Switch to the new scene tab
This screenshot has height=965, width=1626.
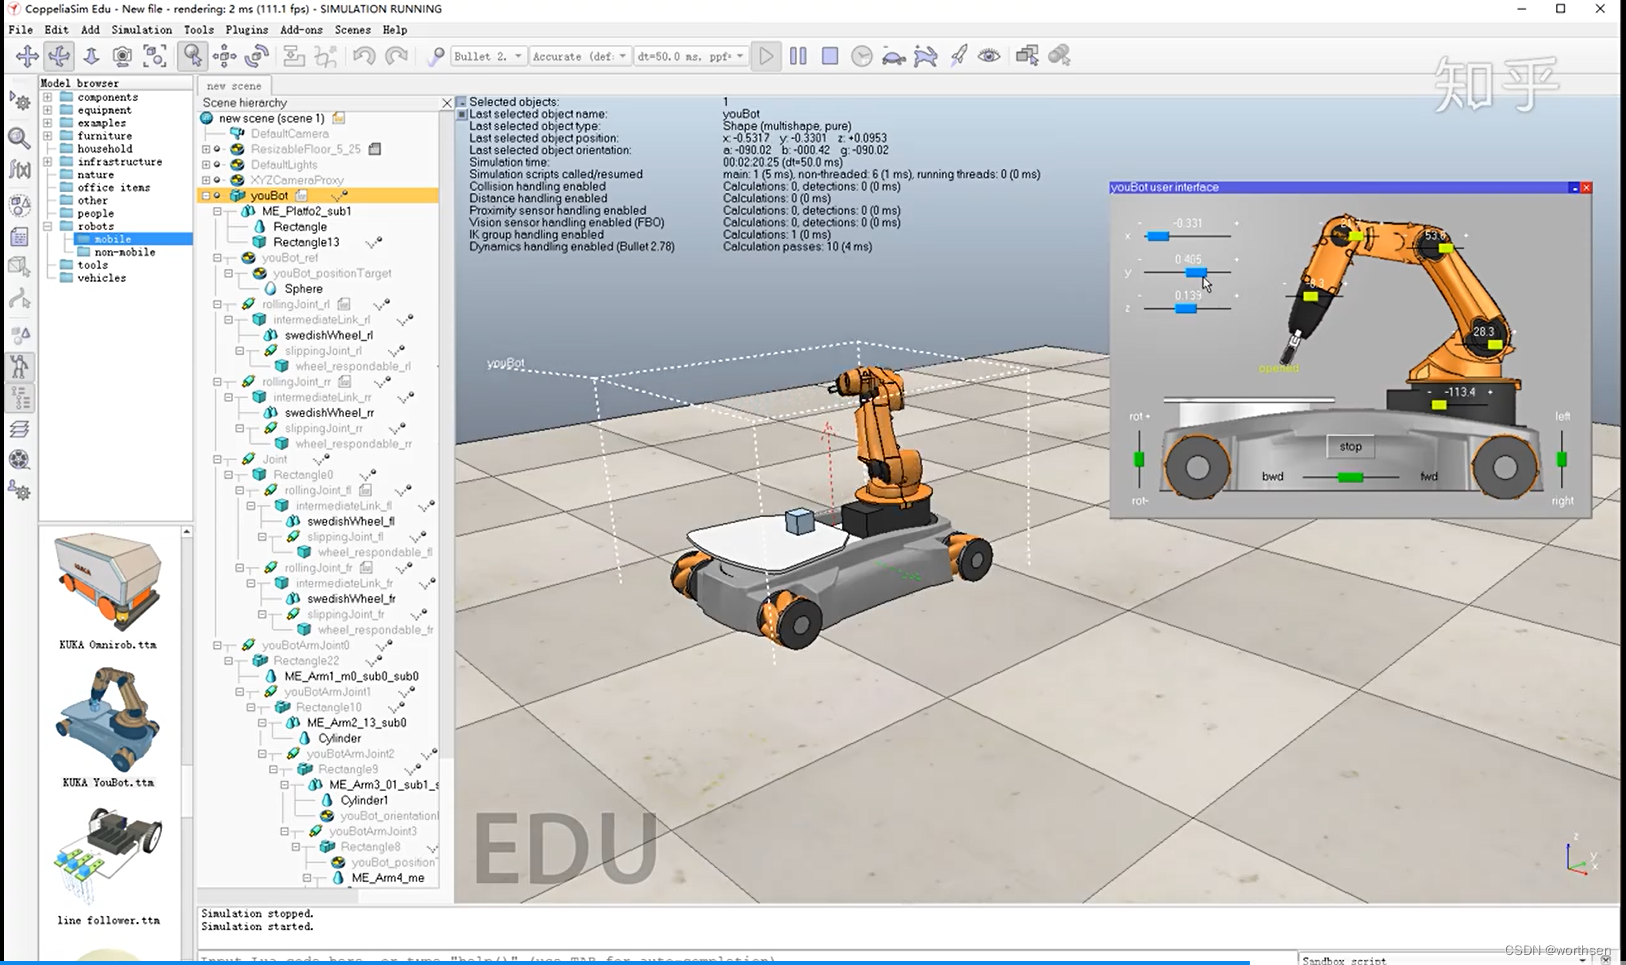[234, 86]
